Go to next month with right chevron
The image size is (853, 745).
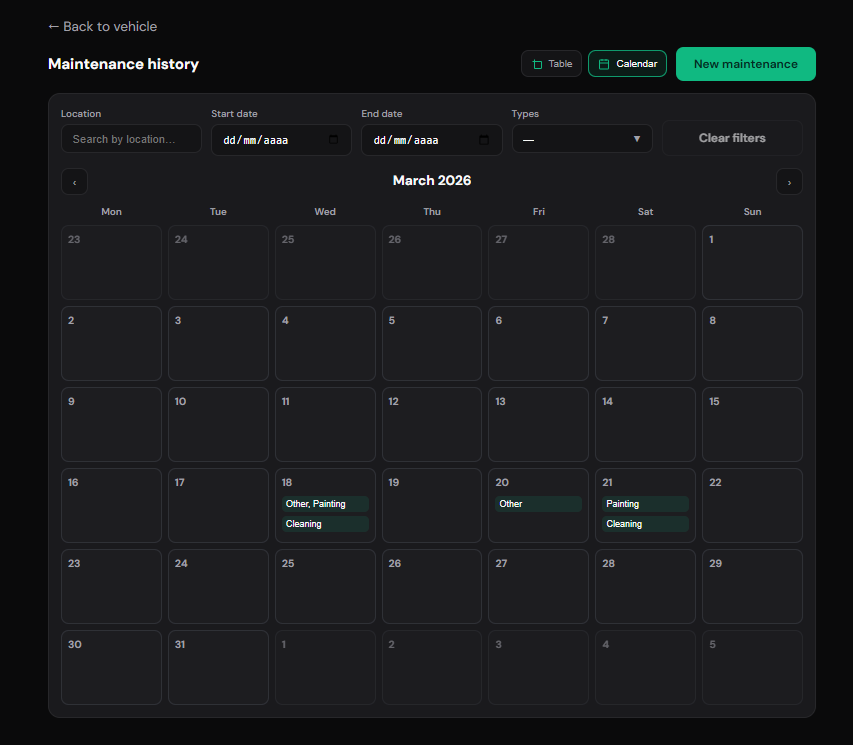(x=789, y=182)
